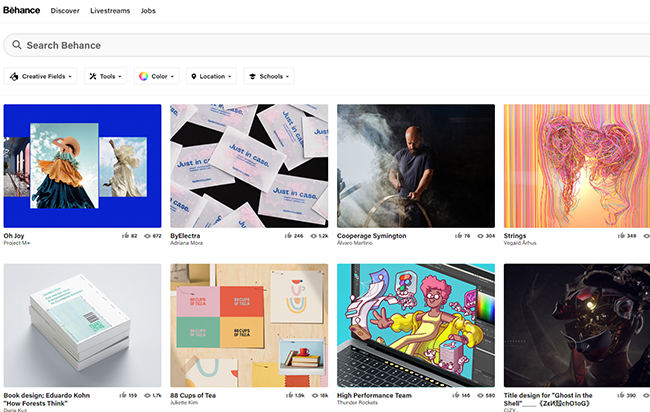Open the Discover menu item
The height and width of the screenshot is (412, 650).
tap(65, 11)
